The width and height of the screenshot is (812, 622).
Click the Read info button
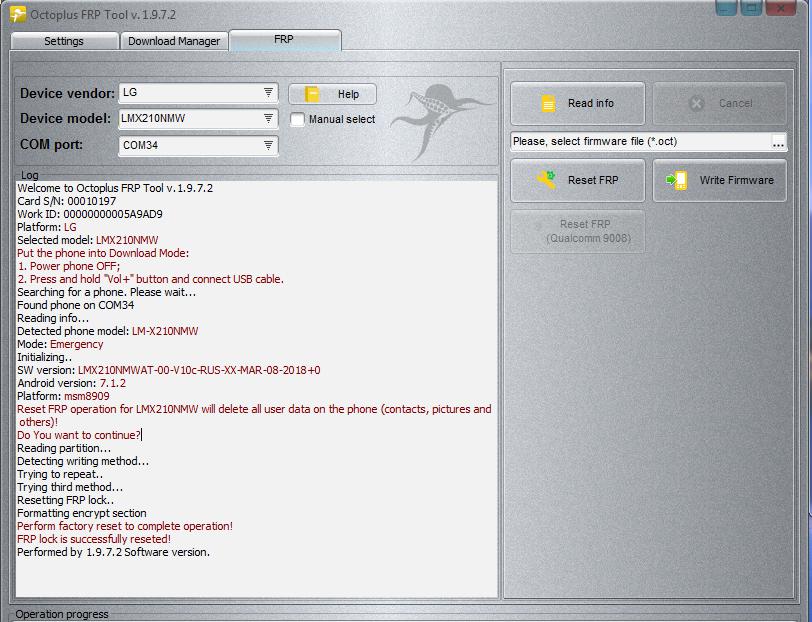click(578, 104)
